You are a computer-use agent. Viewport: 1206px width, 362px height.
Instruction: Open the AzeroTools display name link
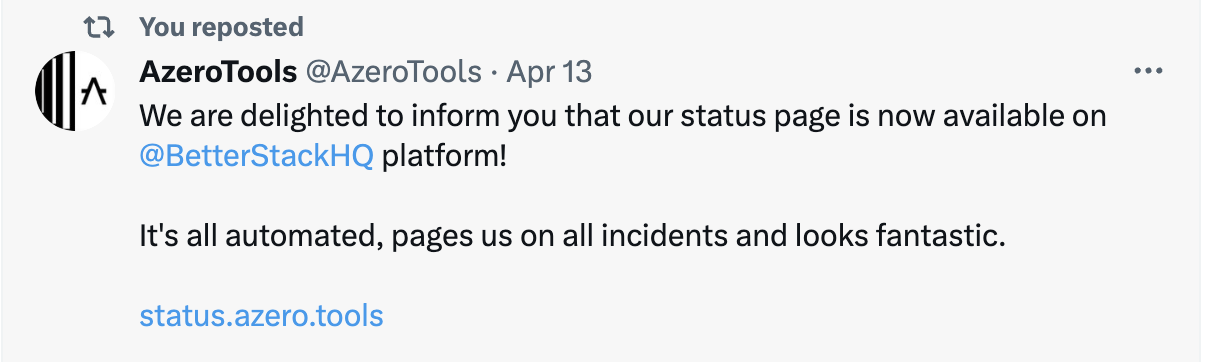click(218, 72)
